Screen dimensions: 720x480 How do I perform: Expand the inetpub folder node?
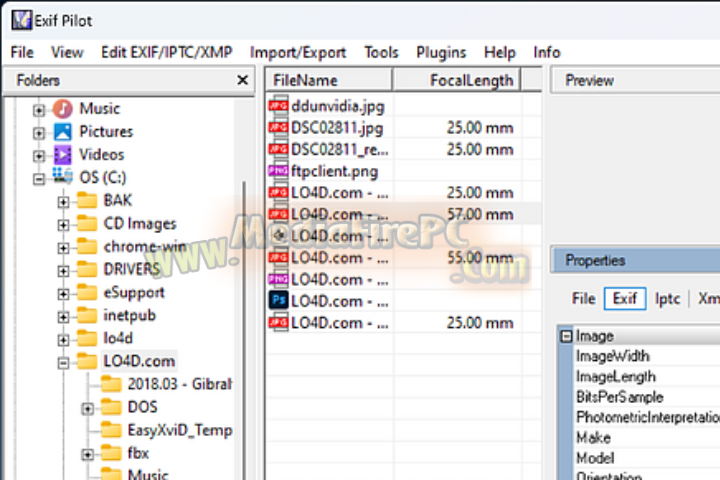(x=63, y=316)
